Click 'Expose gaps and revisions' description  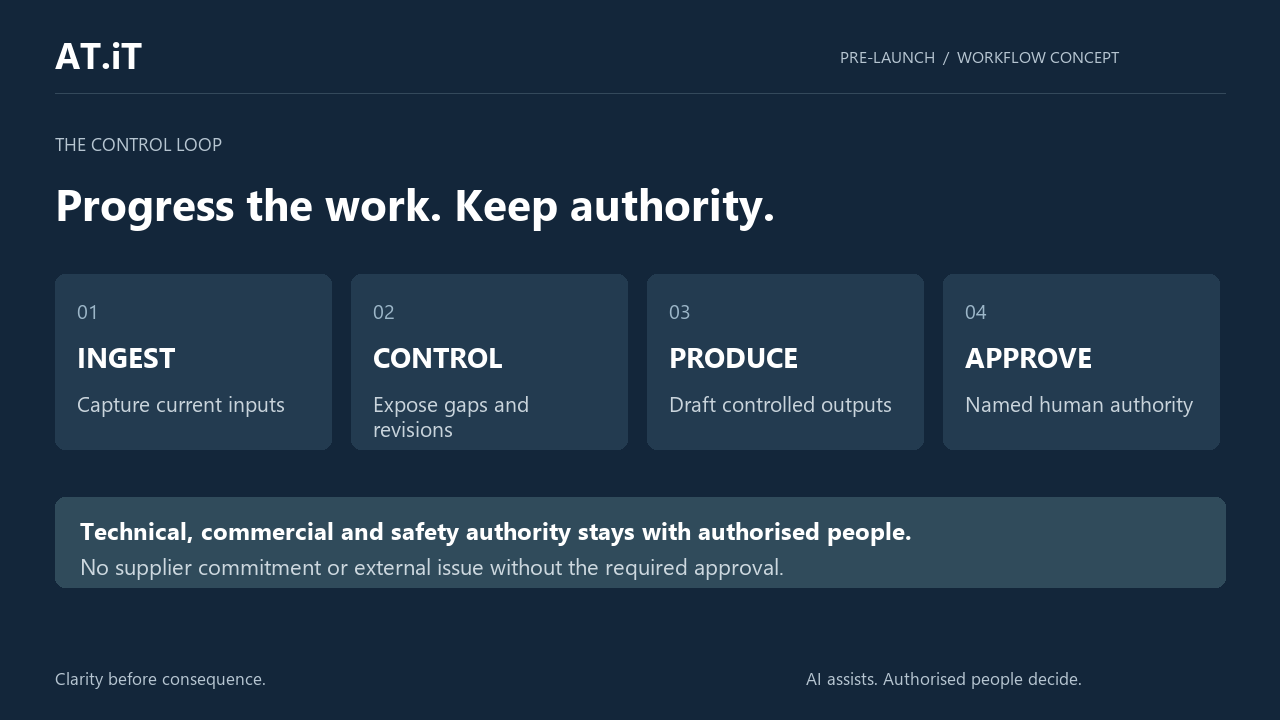[x=451, y=417]
